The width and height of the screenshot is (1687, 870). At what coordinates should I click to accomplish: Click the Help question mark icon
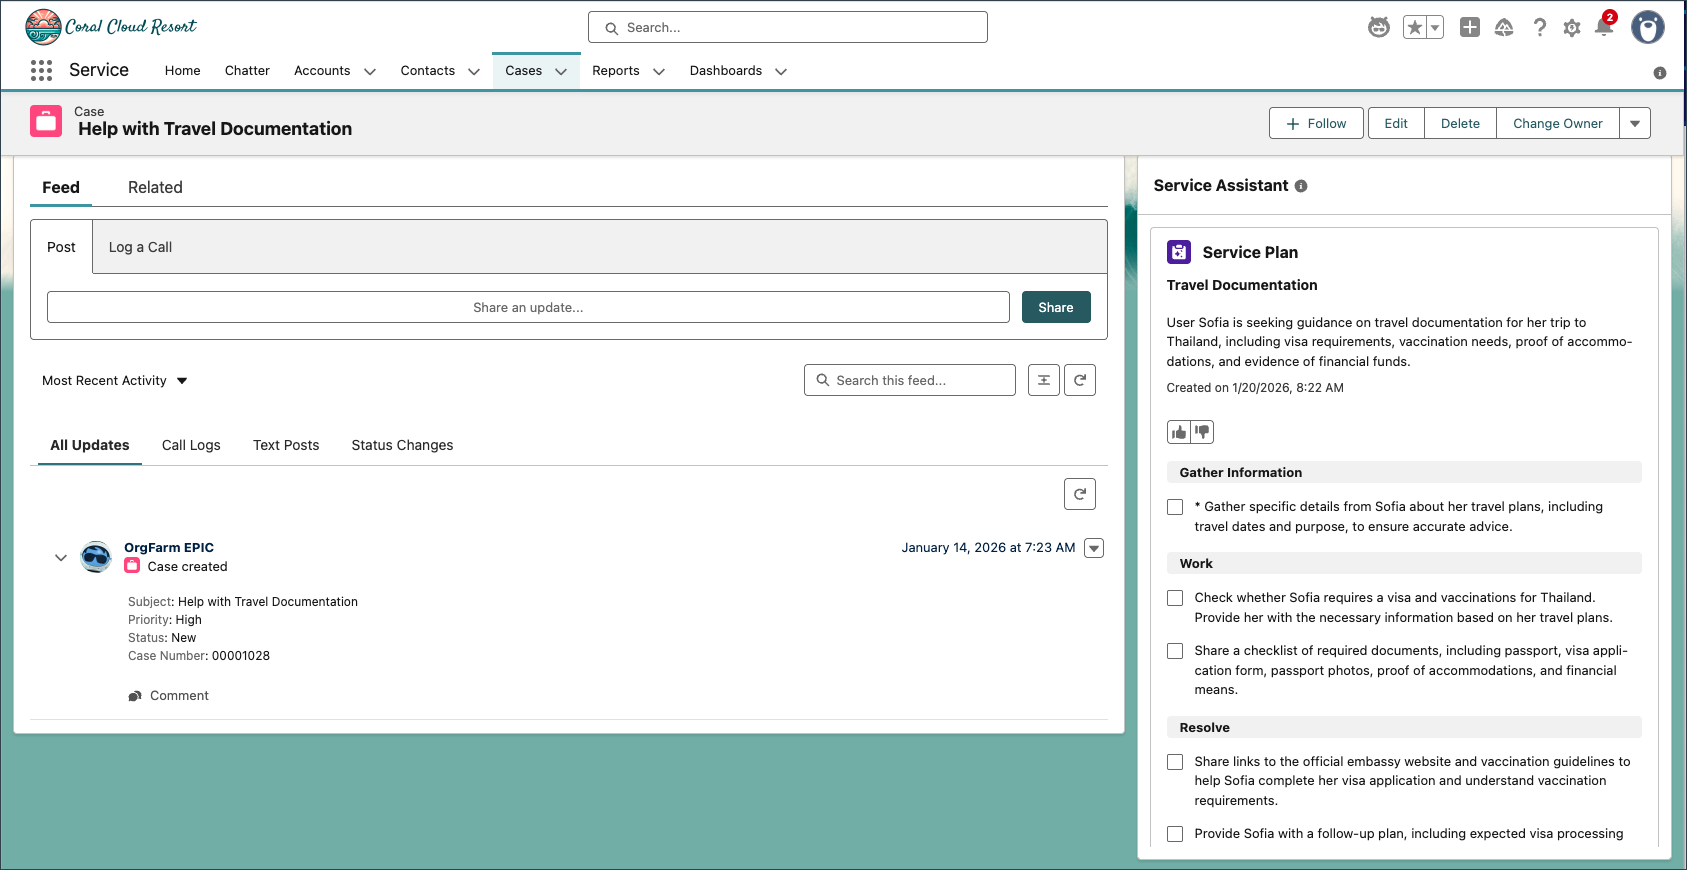coord(1540,28)
